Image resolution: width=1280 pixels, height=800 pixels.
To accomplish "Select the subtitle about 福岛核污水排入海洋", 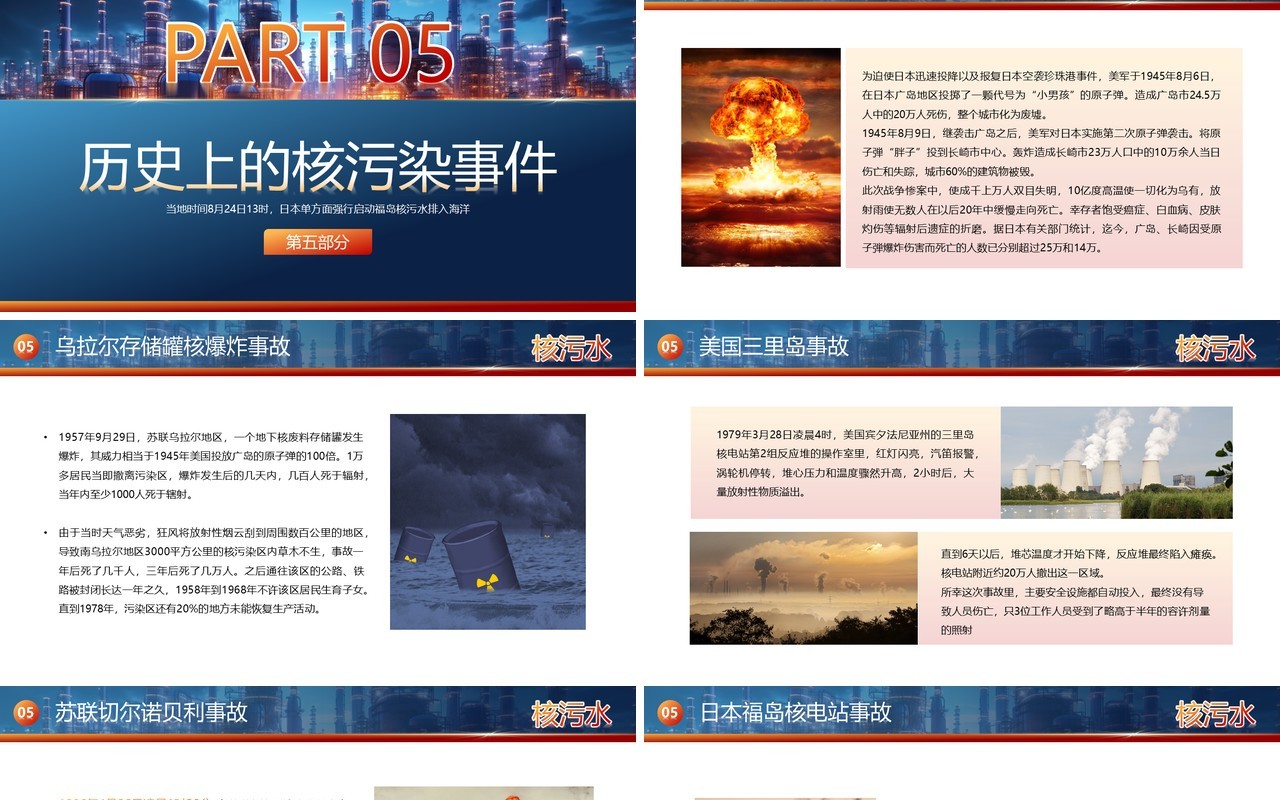I will point(318,209).
